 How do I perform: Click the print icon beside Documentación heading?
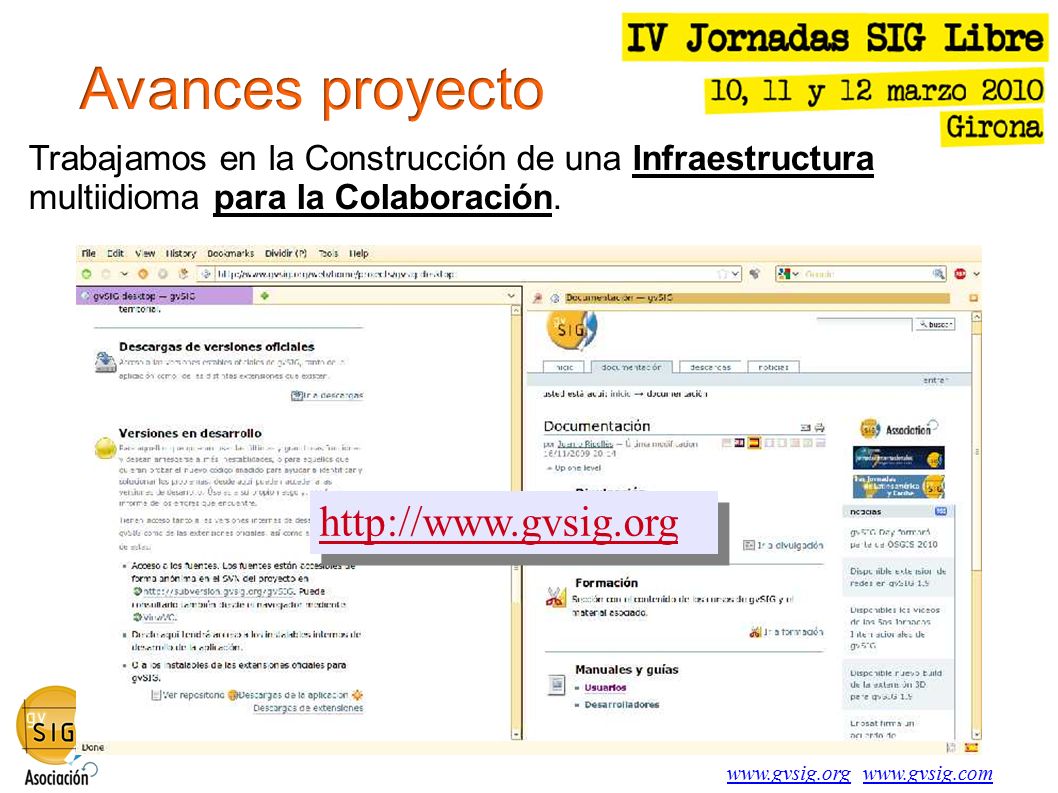819,427
